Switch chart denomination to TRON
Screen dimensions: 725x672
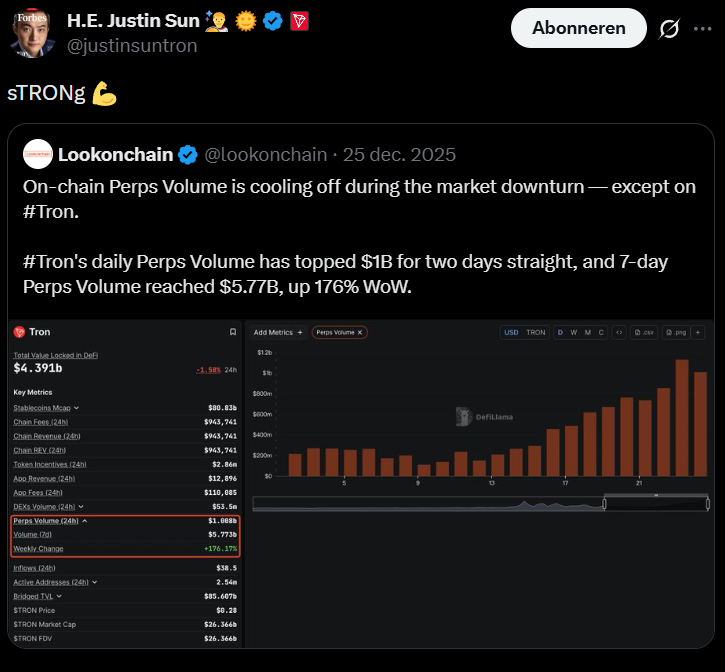536,332
